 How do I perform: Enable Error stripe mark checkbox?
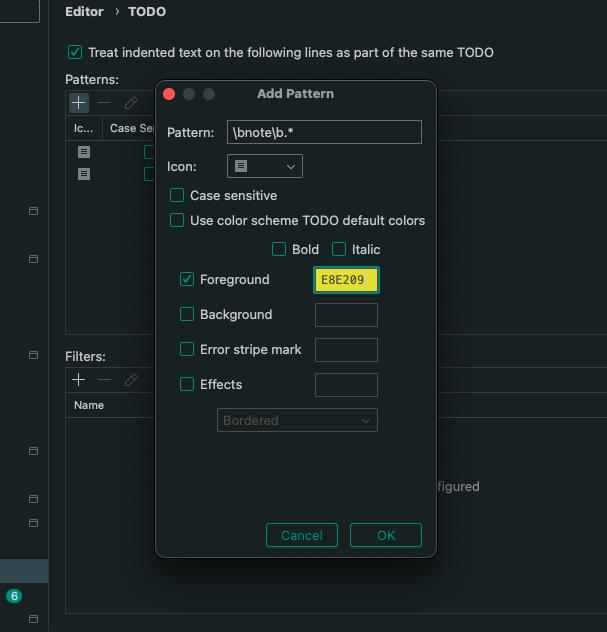[x=187, y=349]
